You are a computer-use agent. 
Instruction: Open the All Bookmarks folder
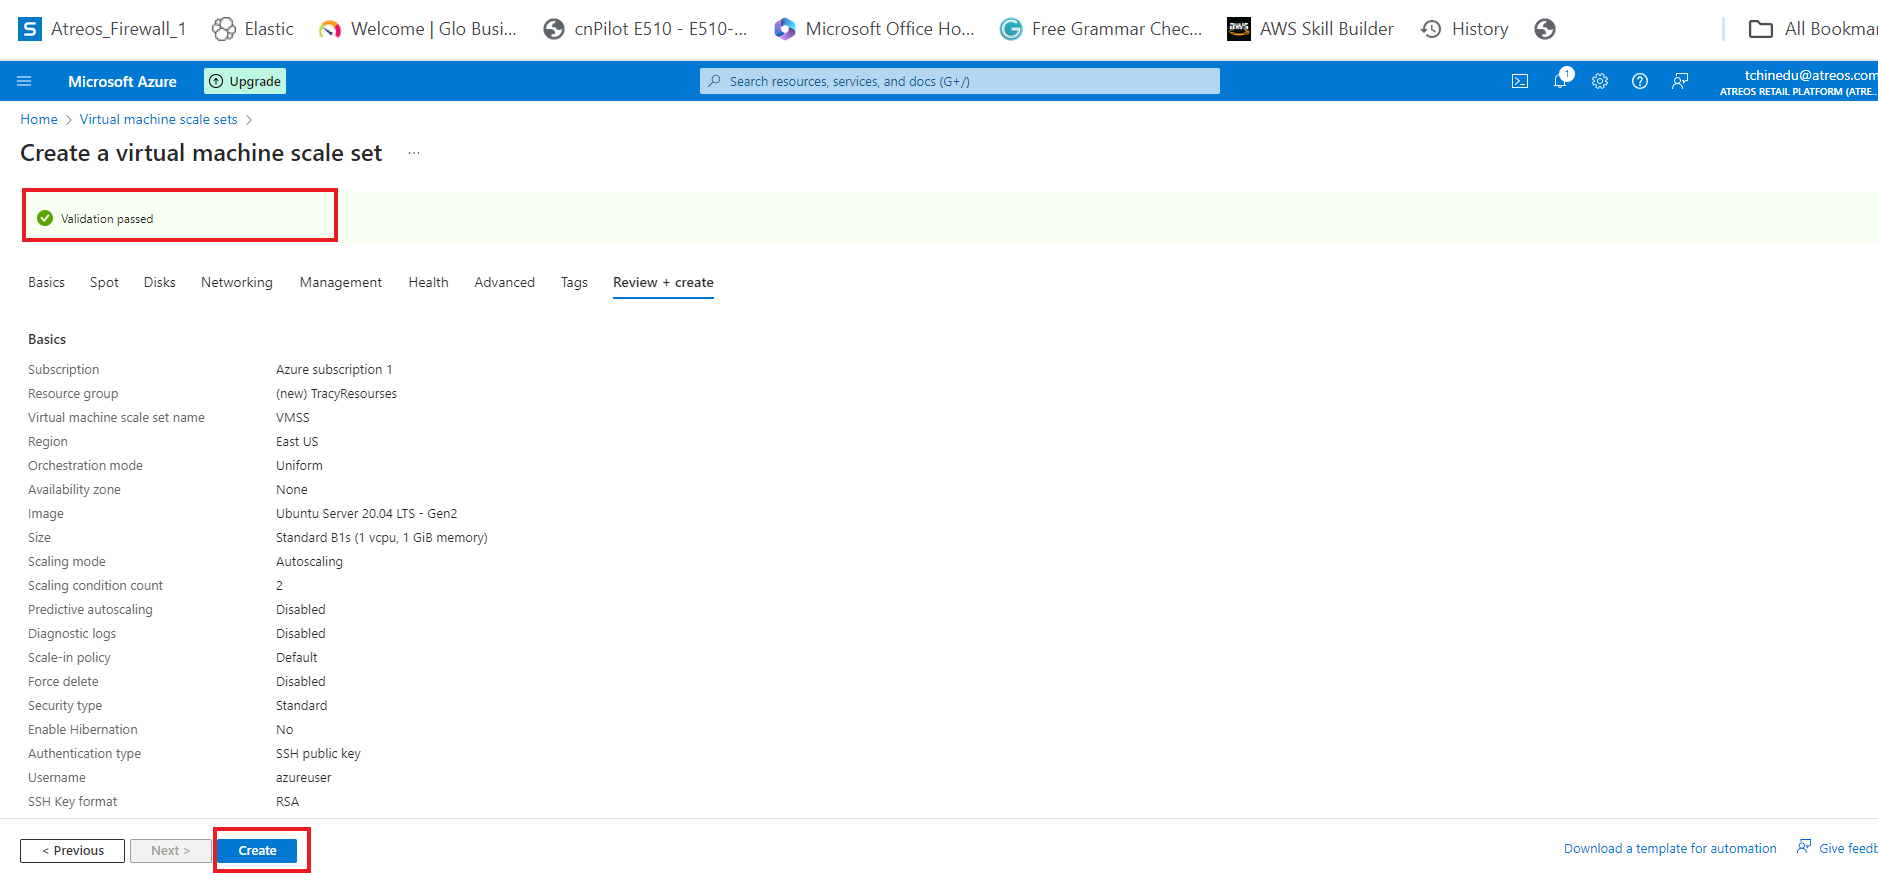[1812, 29]
